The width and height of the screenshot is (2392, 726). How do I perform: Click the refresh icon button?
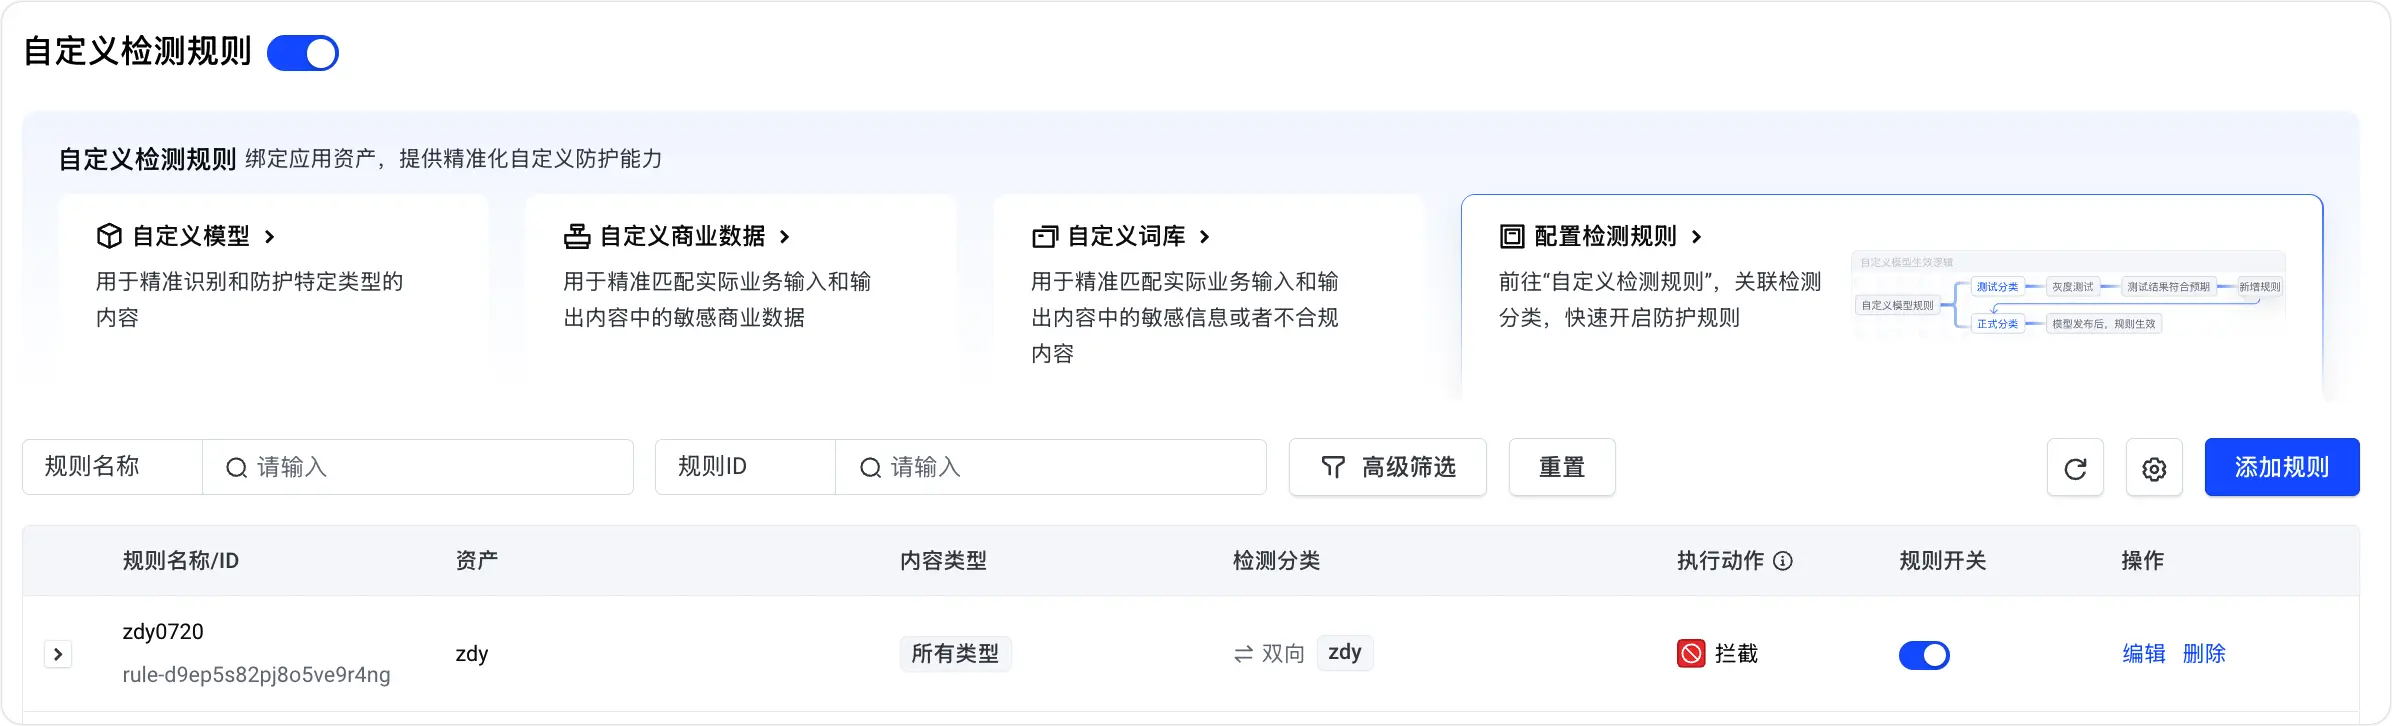click(x=2075, y=467)
